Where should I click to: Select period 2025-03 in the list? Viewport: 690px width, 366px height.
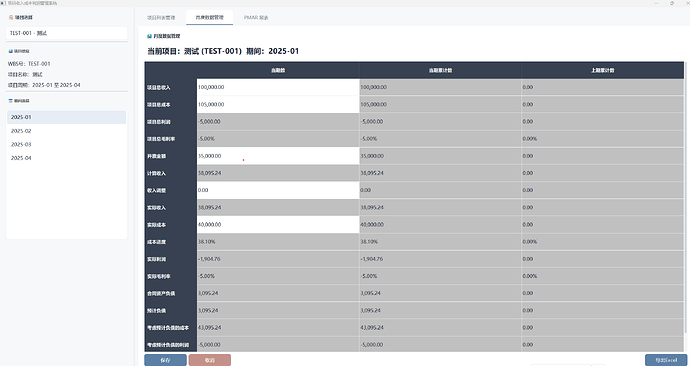(66, 144)
